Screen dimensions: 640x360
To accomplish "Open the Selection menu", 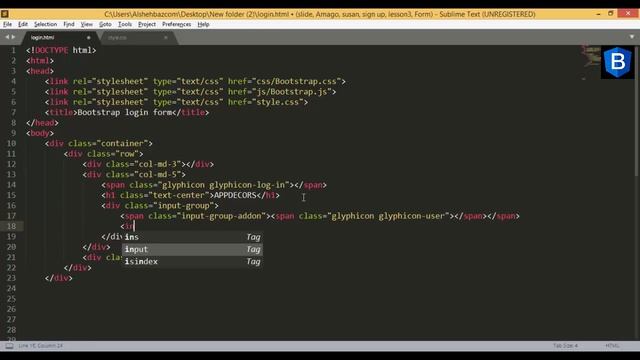I will [x=45, y=24].
